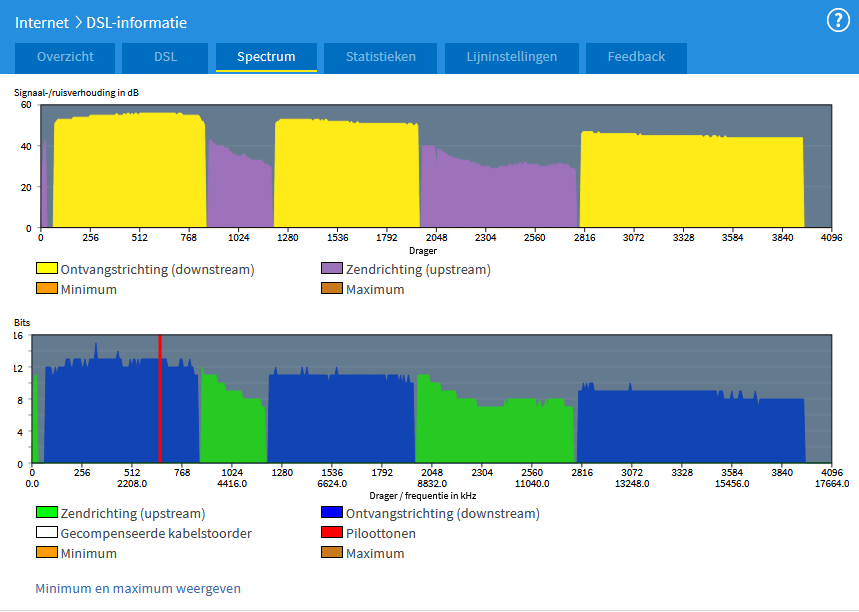Switch to the Overzicht tab
This screenshot has width=859, height=612.
tap(65, 57)
